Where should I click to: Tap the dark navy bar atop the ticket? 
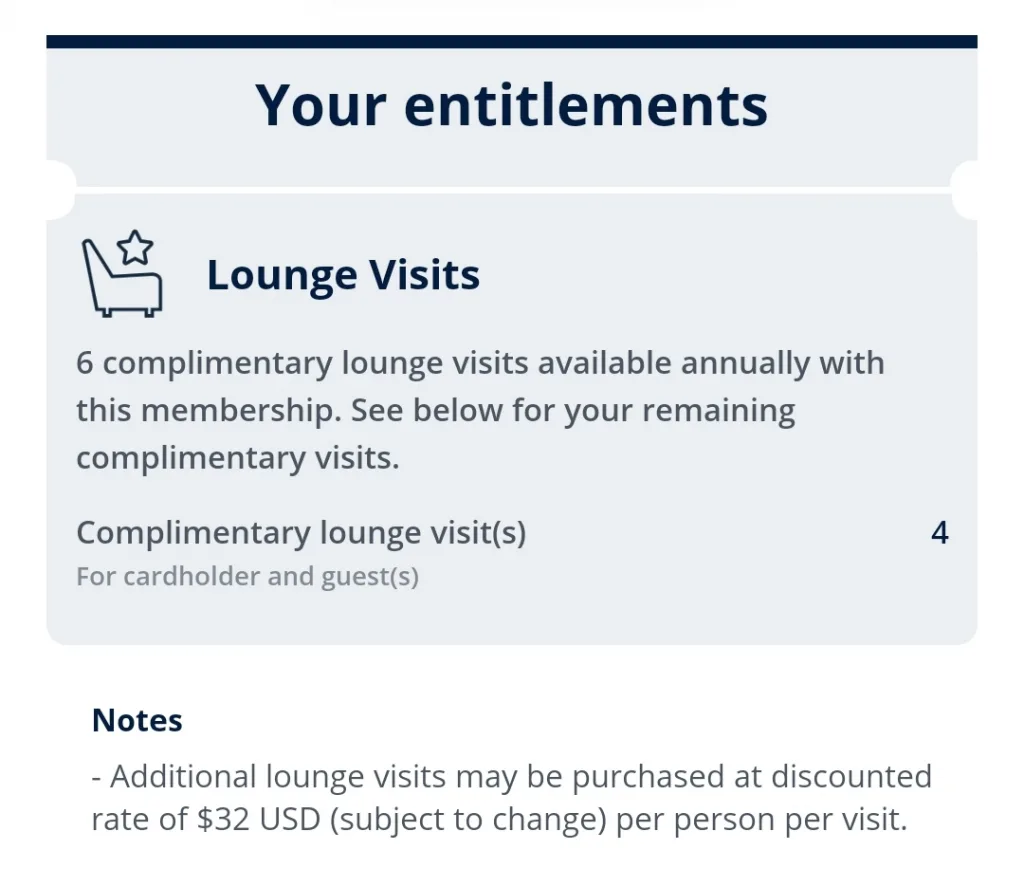click(511, 42)
